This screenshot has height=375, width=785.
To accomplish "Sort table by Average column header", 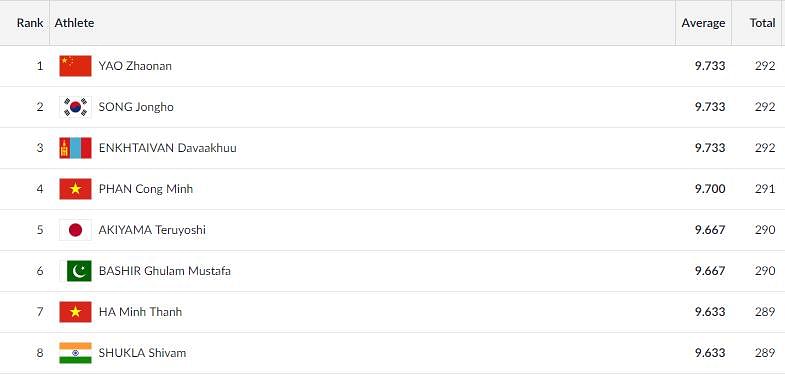I will pyautogui.click(x=703, y=23).
